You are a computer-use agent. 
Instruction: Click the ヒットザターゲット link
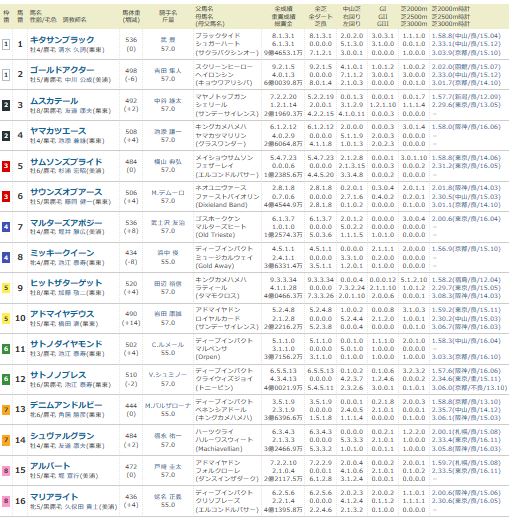pos(66,283)
